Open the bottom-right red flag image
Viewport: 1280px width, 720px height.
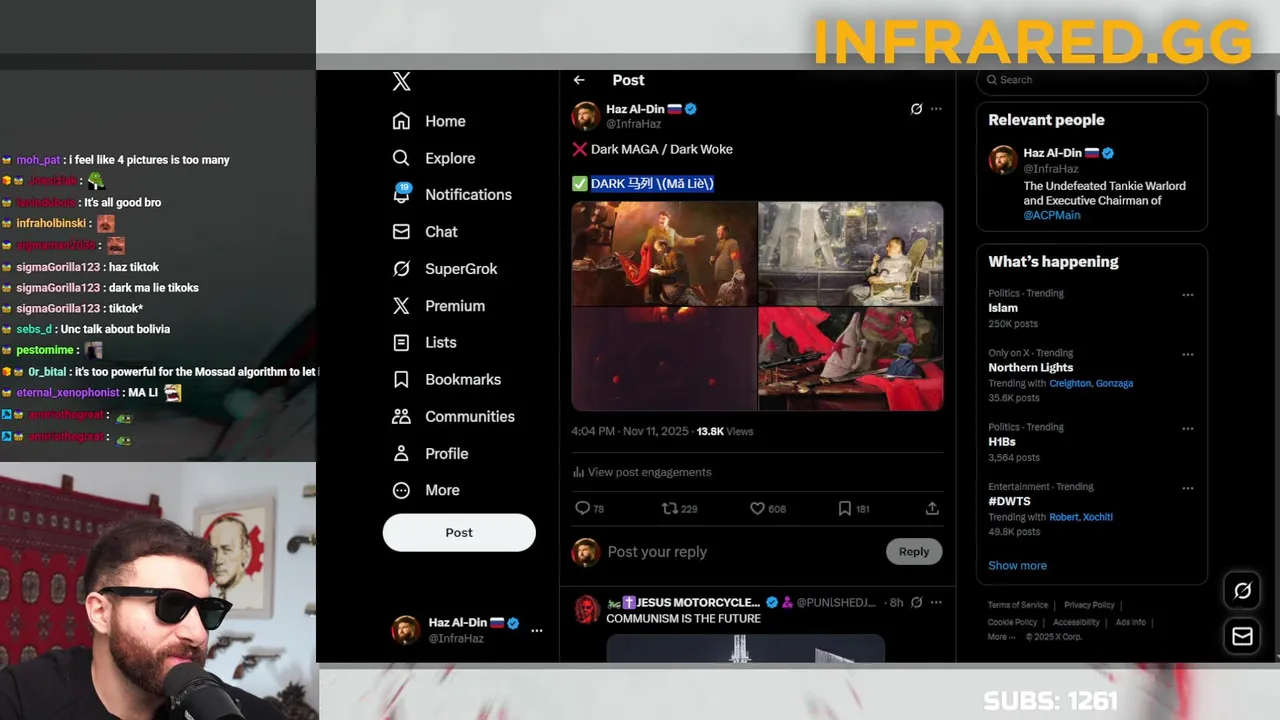851,359
